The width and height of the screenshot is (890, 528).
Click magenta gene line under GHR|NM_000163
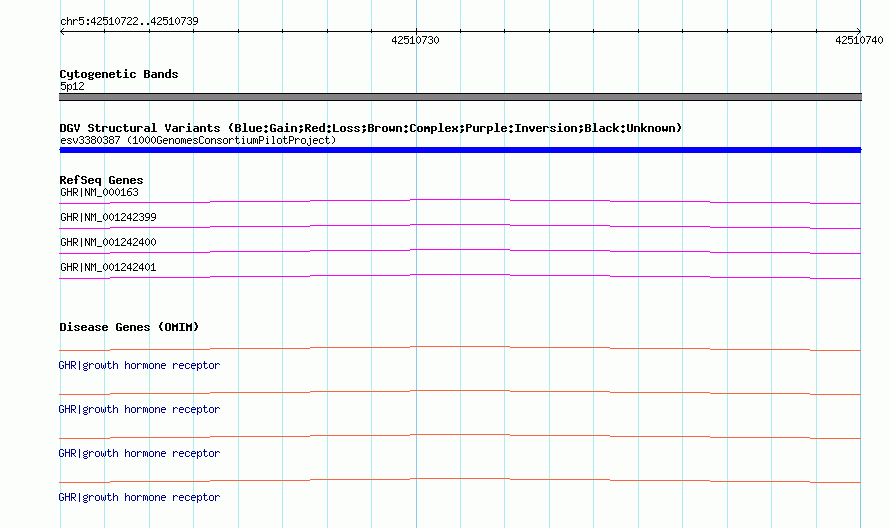pos(460,201)
